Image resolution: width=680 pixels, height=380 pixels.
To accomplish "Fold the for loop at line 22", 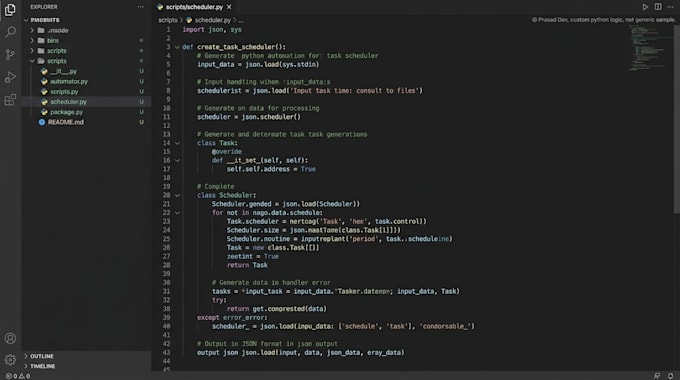I will (x=177, y=213).
